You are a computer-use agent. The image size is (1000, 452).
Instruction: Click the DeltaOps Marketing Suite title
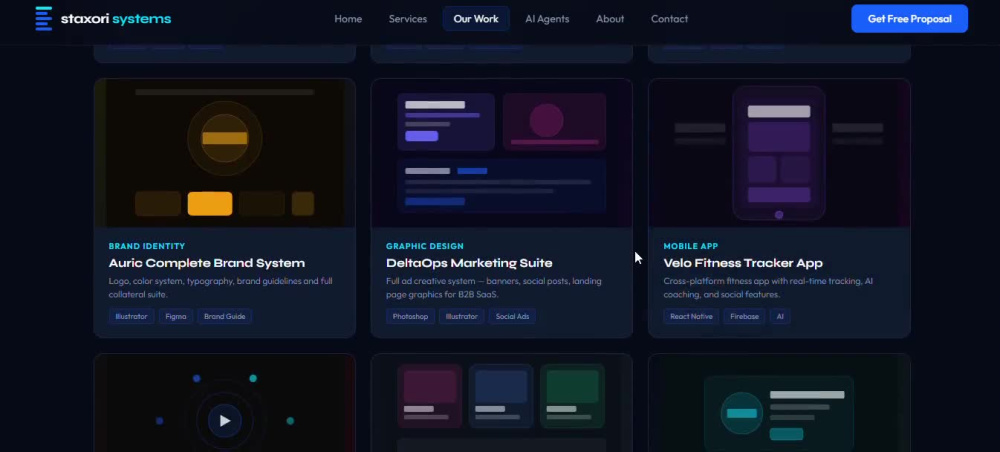tap(469, 263)
